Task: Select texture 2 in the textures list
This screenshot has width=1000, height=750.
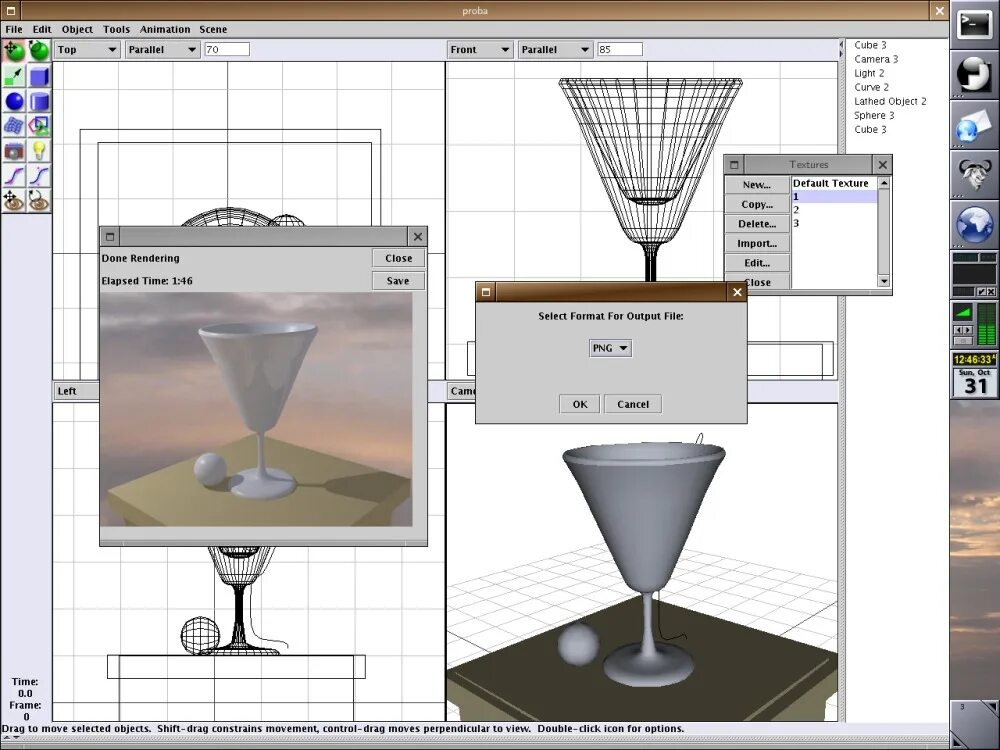Action: click(835, 210)
